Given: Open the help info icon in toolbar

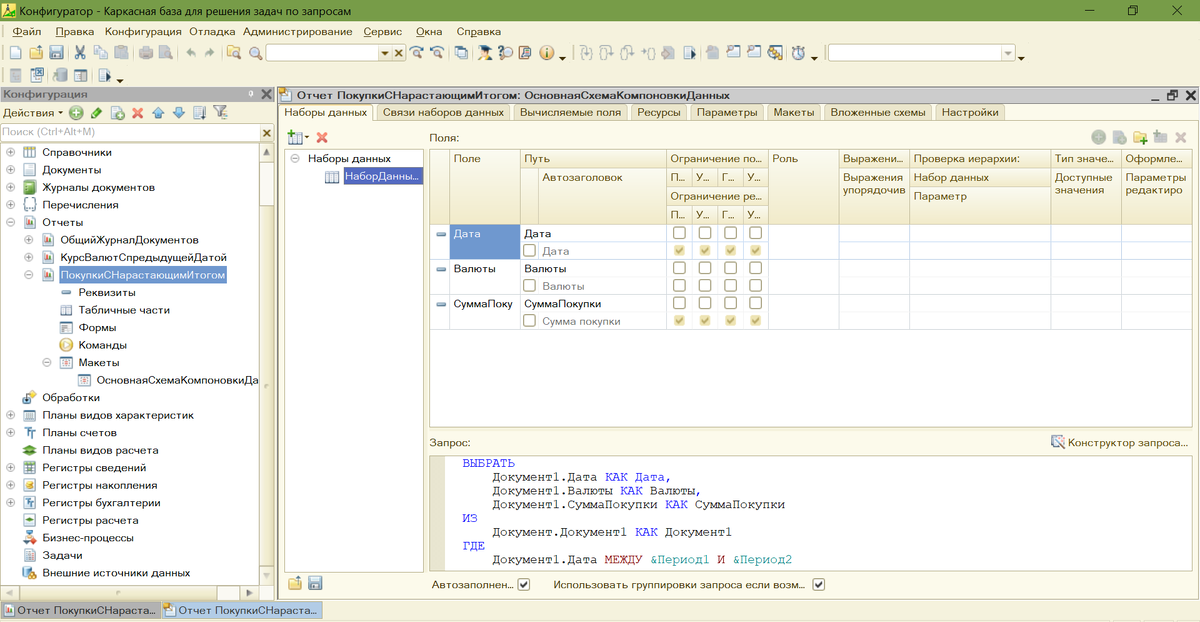Looking at the screenshot, I should pyautogui.click(x=547, y=53).
